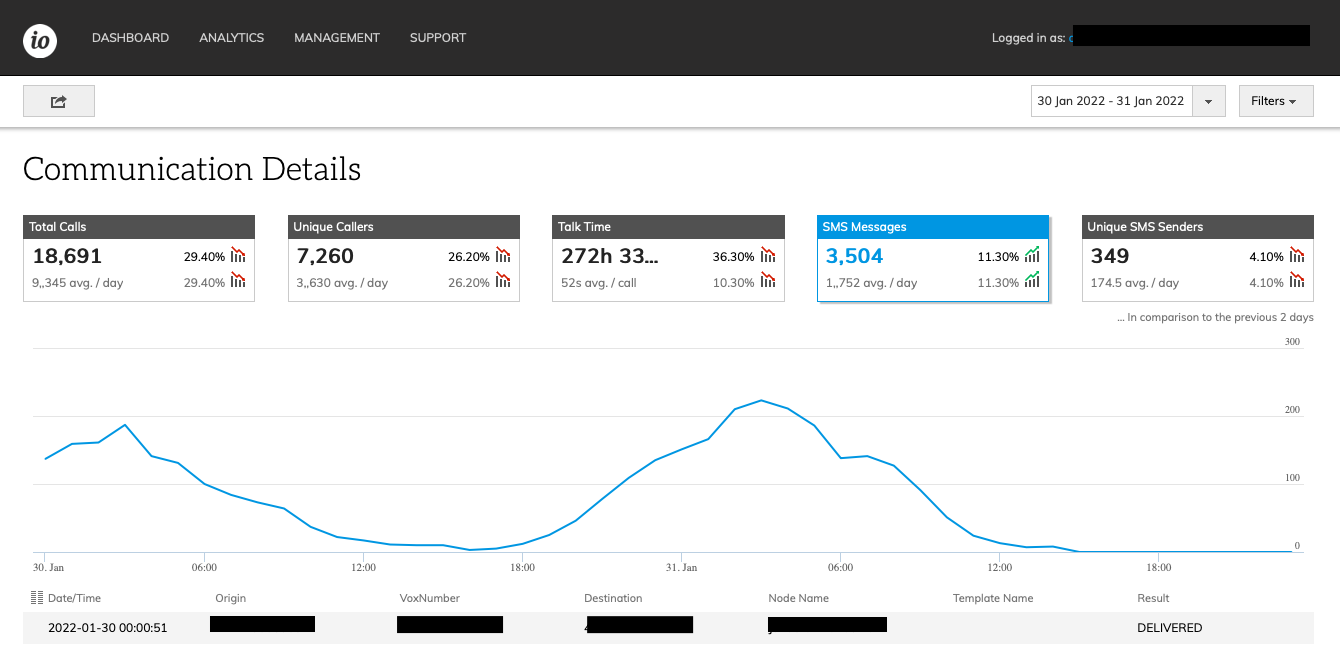This screenshot has width=1340, height=649.
Task: Click the downward trend icon in Unique Callers
Action: coord(503,256)
